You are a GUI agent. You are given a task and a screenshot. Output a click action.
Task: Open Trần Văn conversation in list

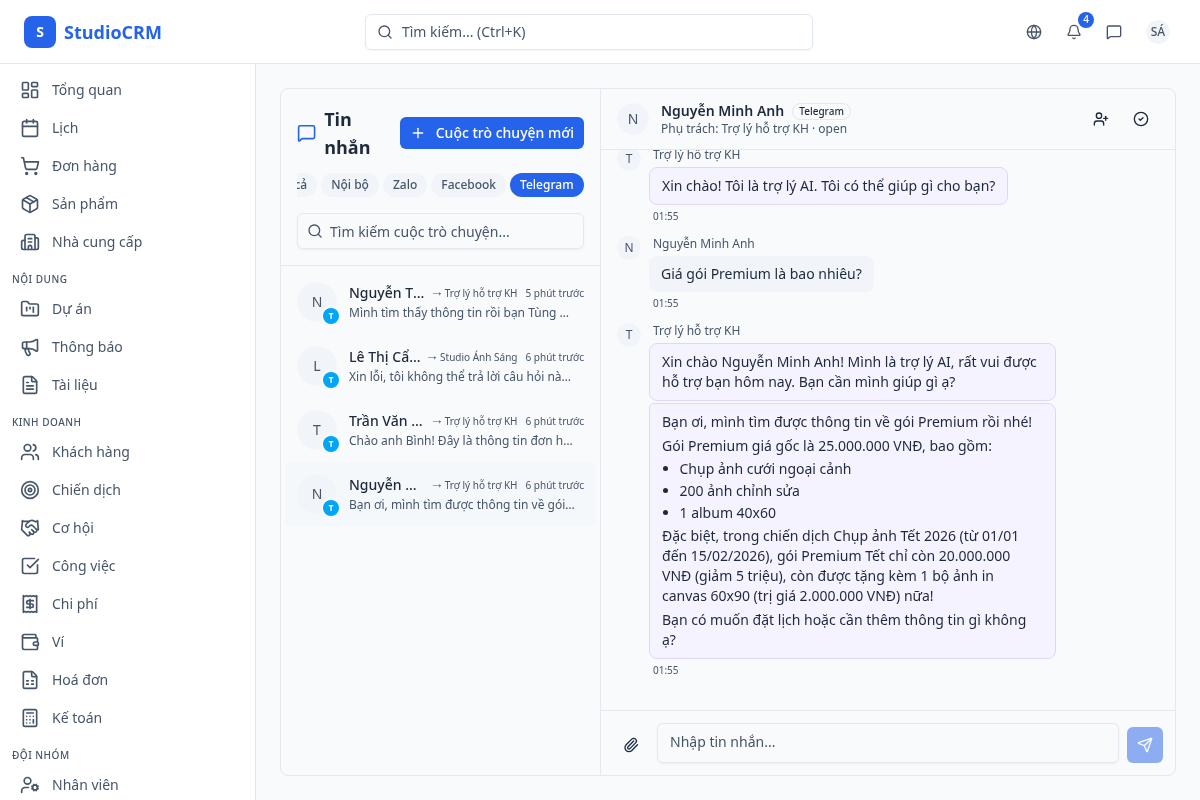pyautogui.click(x=440, y=430)
